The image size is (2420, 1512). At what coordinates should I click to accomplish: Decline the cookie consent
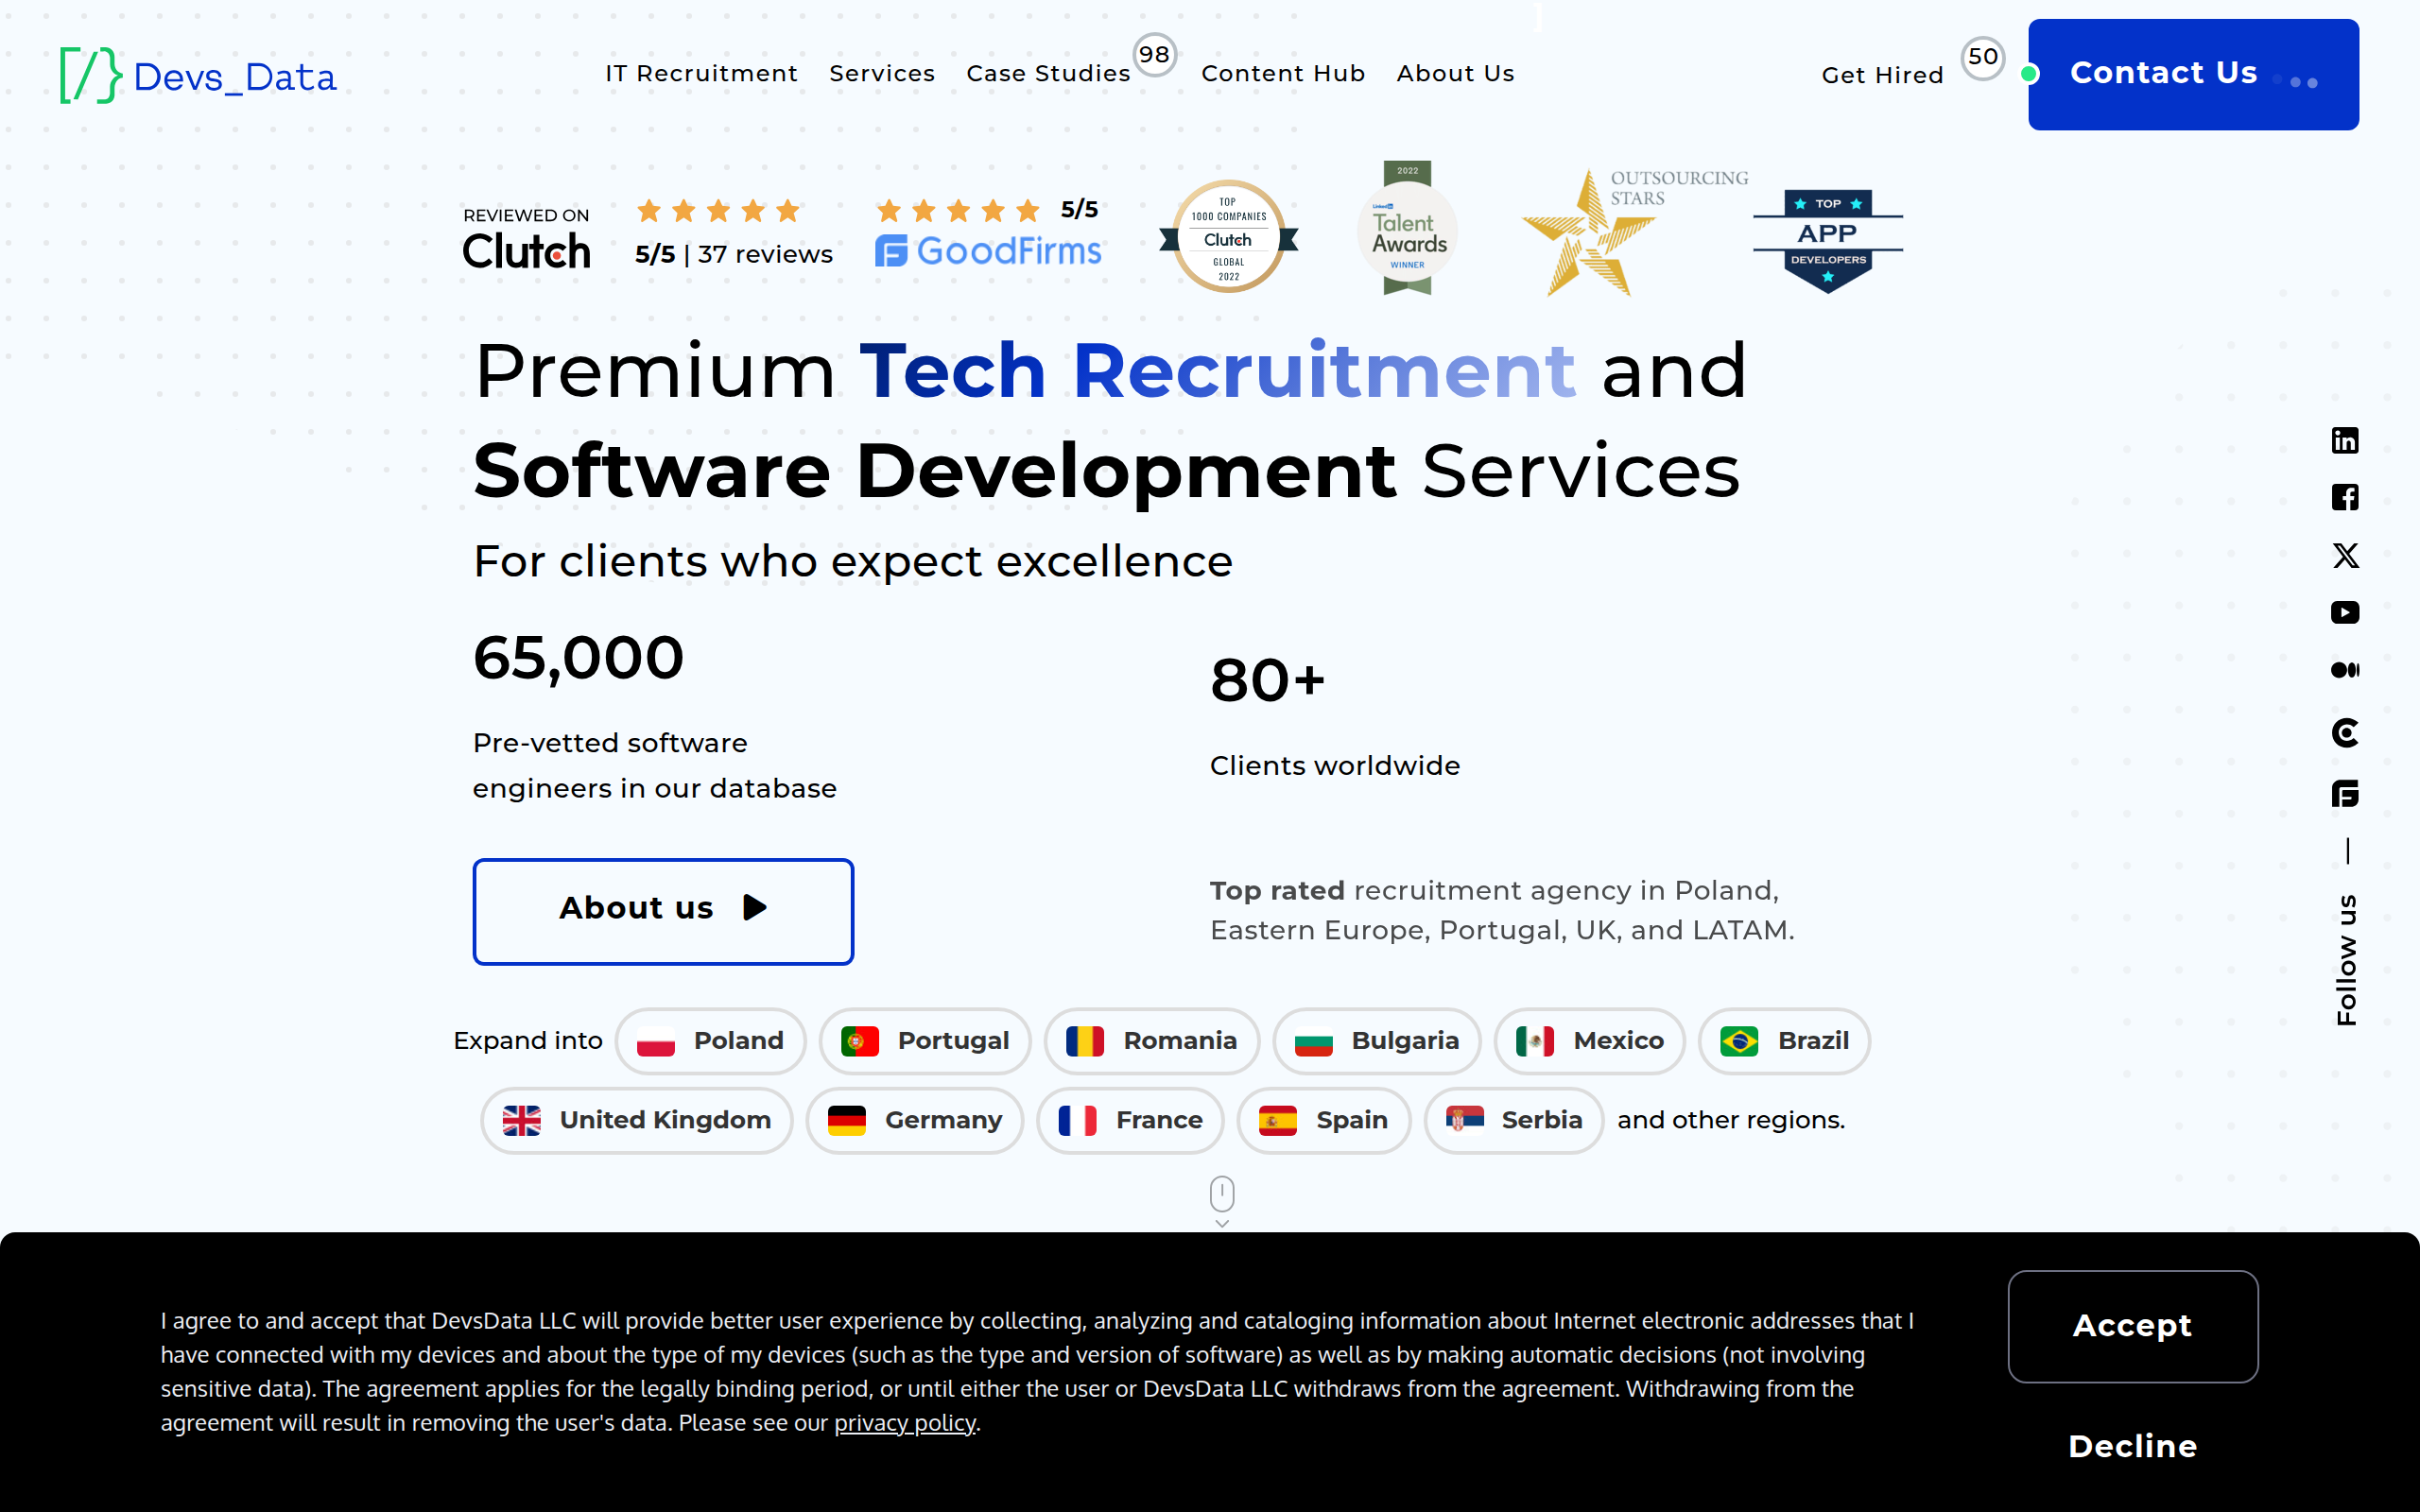(2132, 1446)
